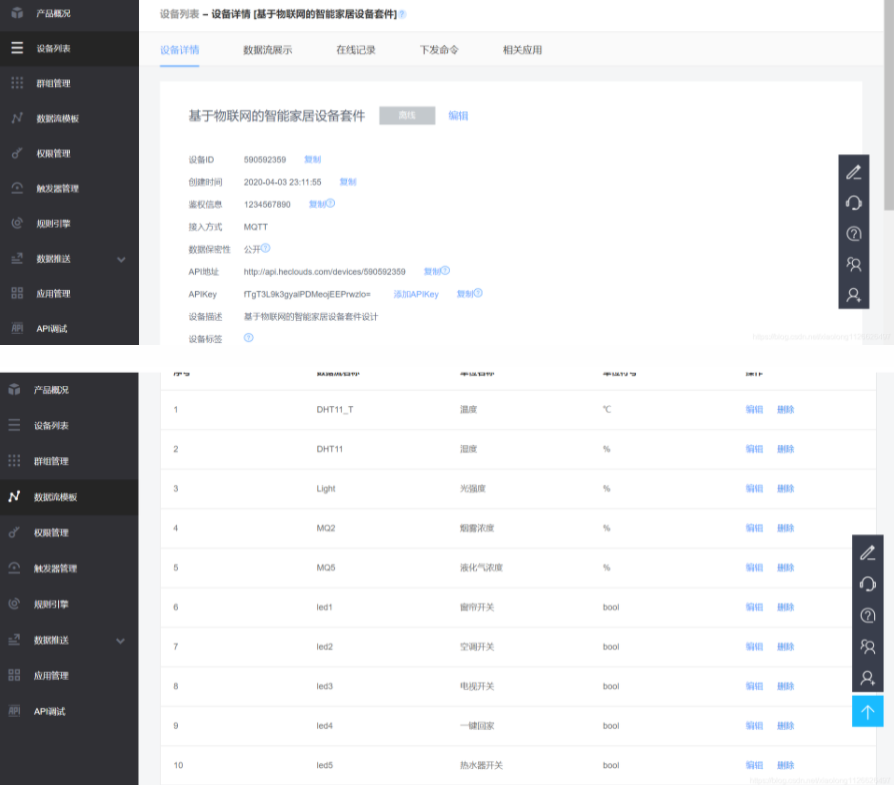Click 规则引擎 icon in device details sidebar
This screenshot has width=894, height=785.
click(17, 223)
